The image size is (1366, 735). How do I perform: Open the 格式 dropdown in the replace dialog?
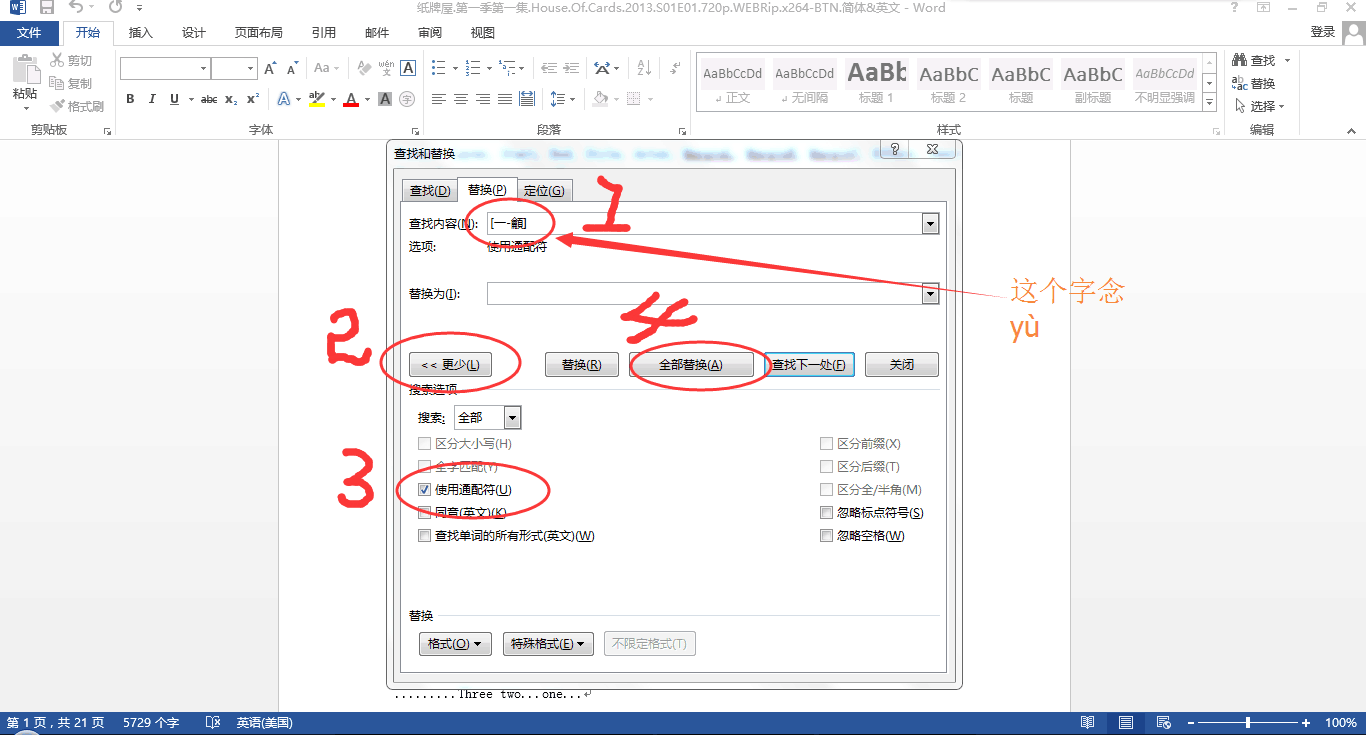[455, 643]
